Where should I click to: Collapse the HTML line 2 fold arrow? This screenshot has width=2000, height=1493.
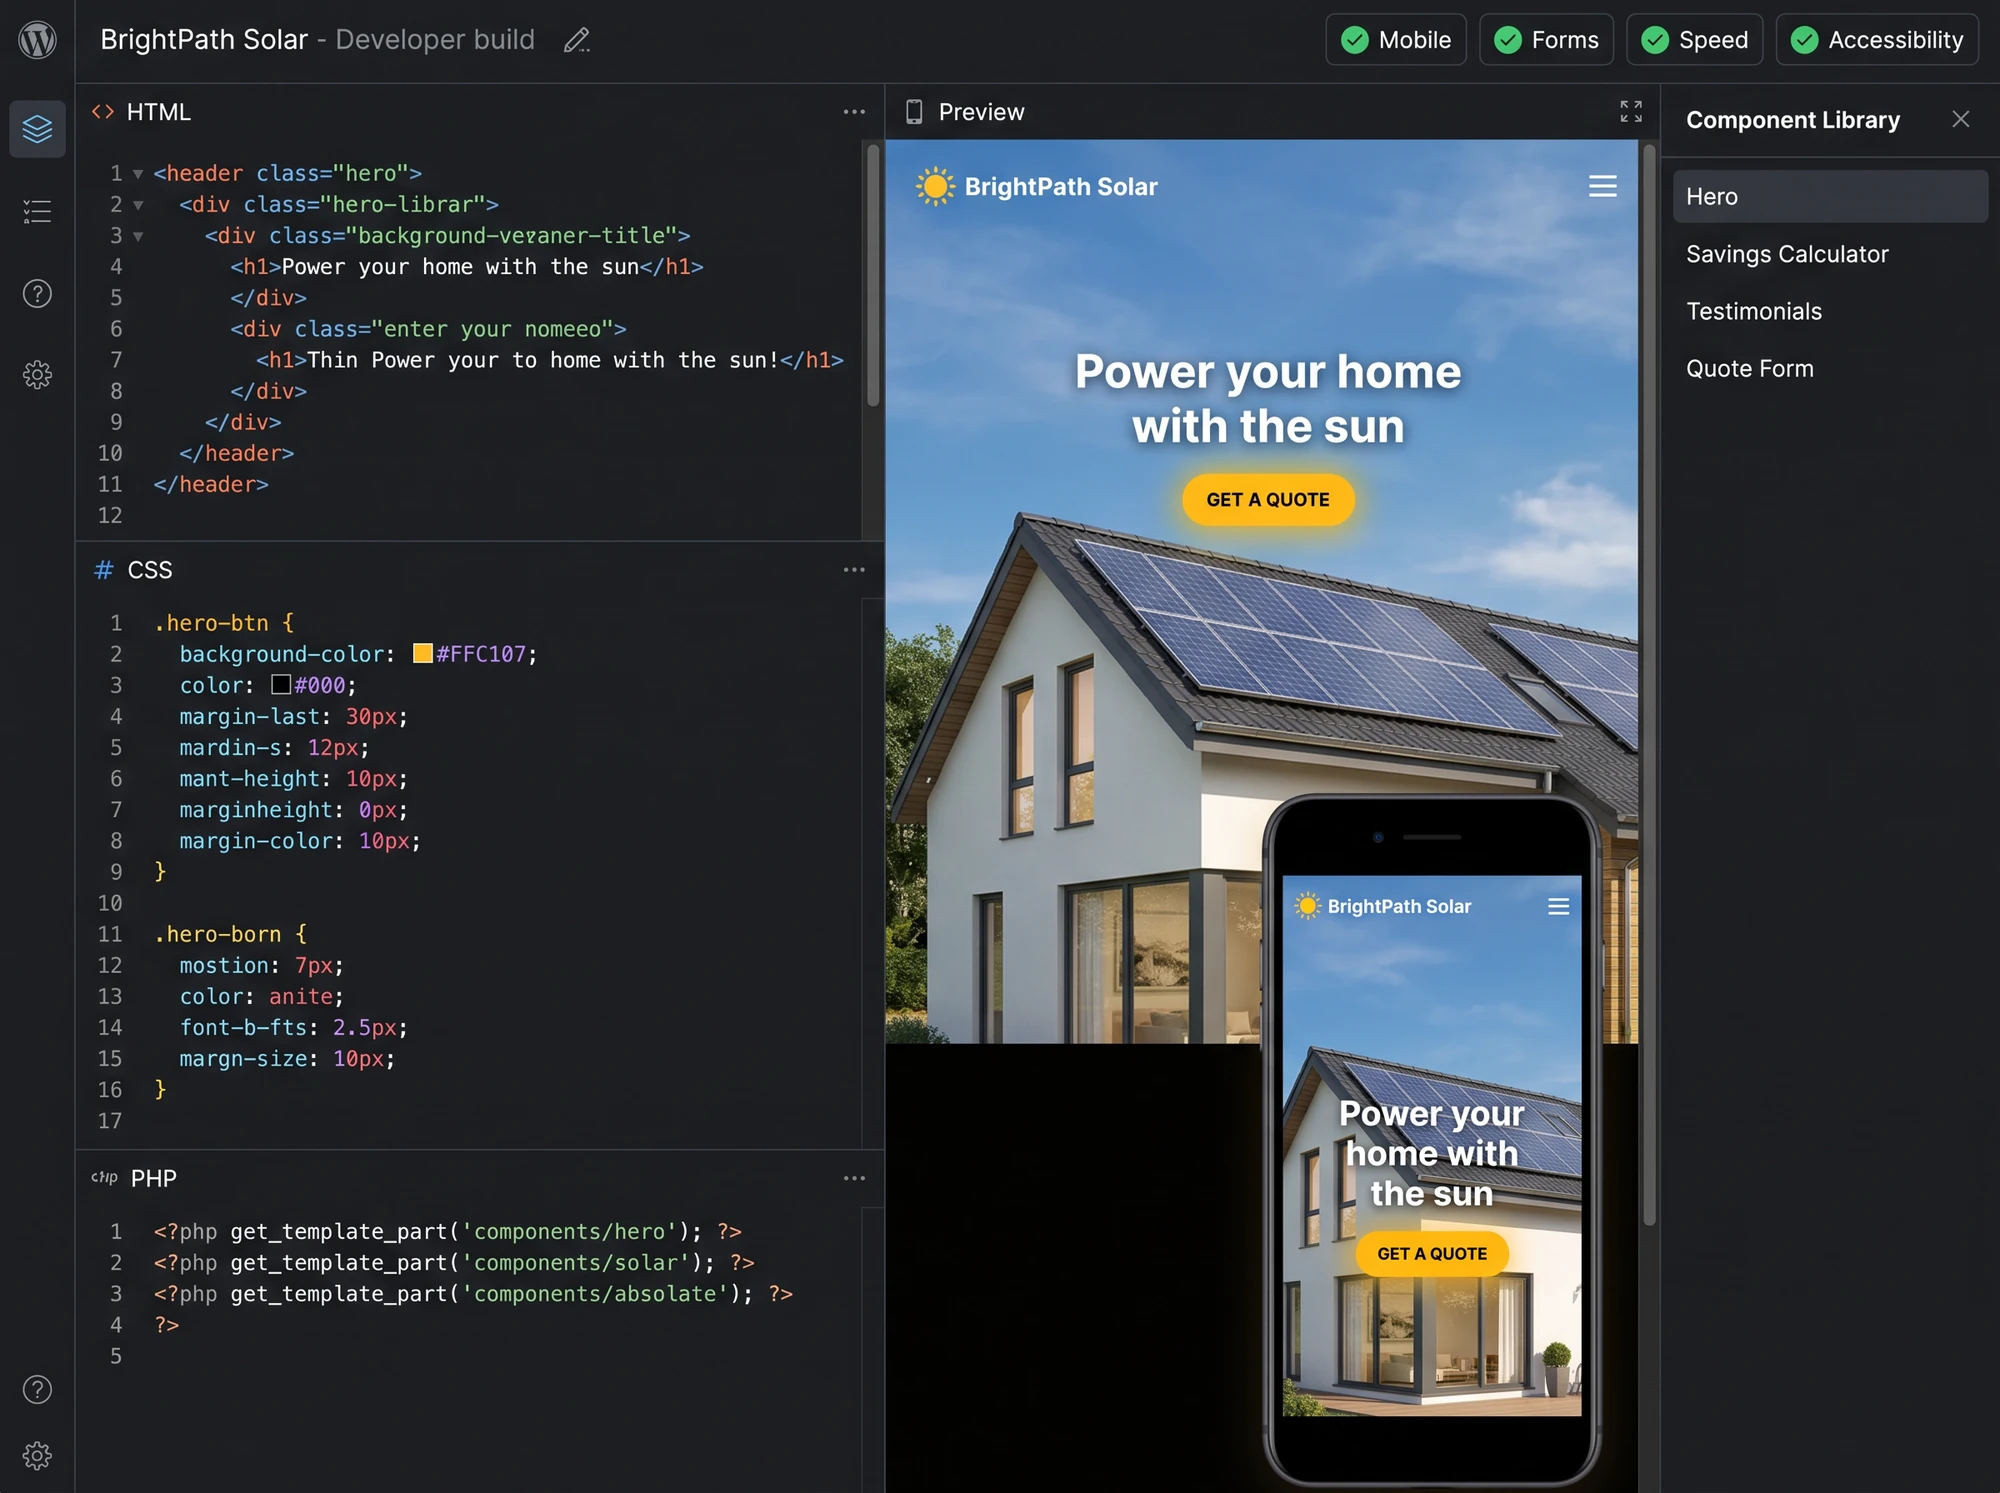click(138, 205)
